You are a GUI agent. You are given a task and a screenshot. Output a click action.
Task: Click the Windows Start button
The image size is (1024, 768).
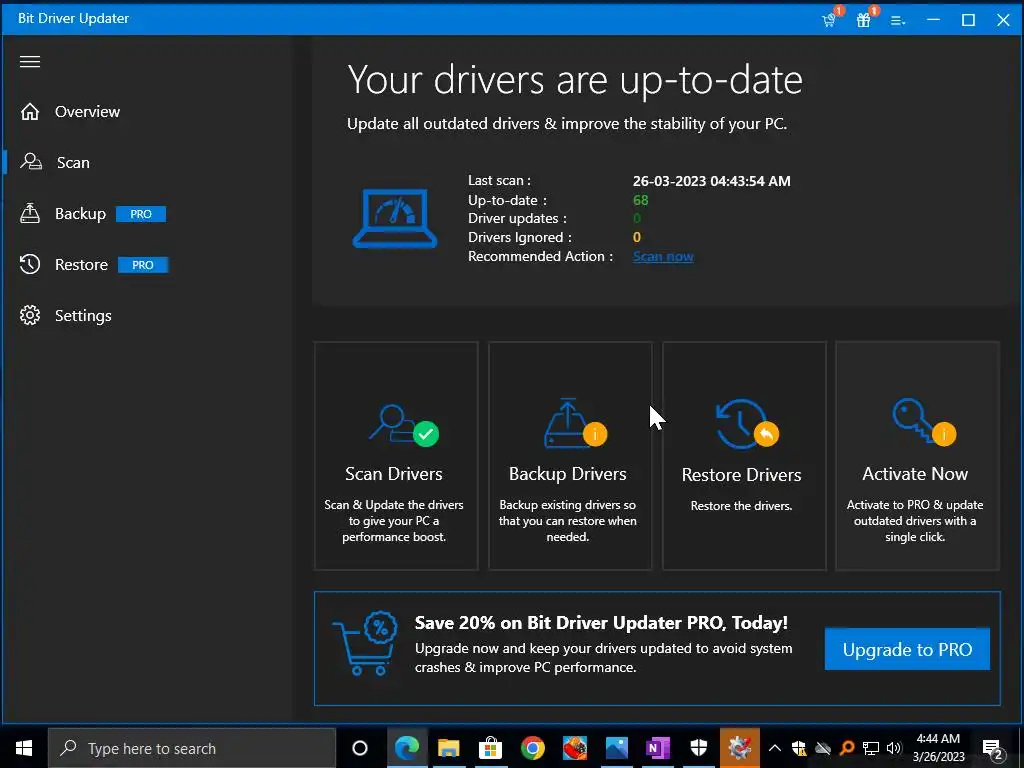24,748
